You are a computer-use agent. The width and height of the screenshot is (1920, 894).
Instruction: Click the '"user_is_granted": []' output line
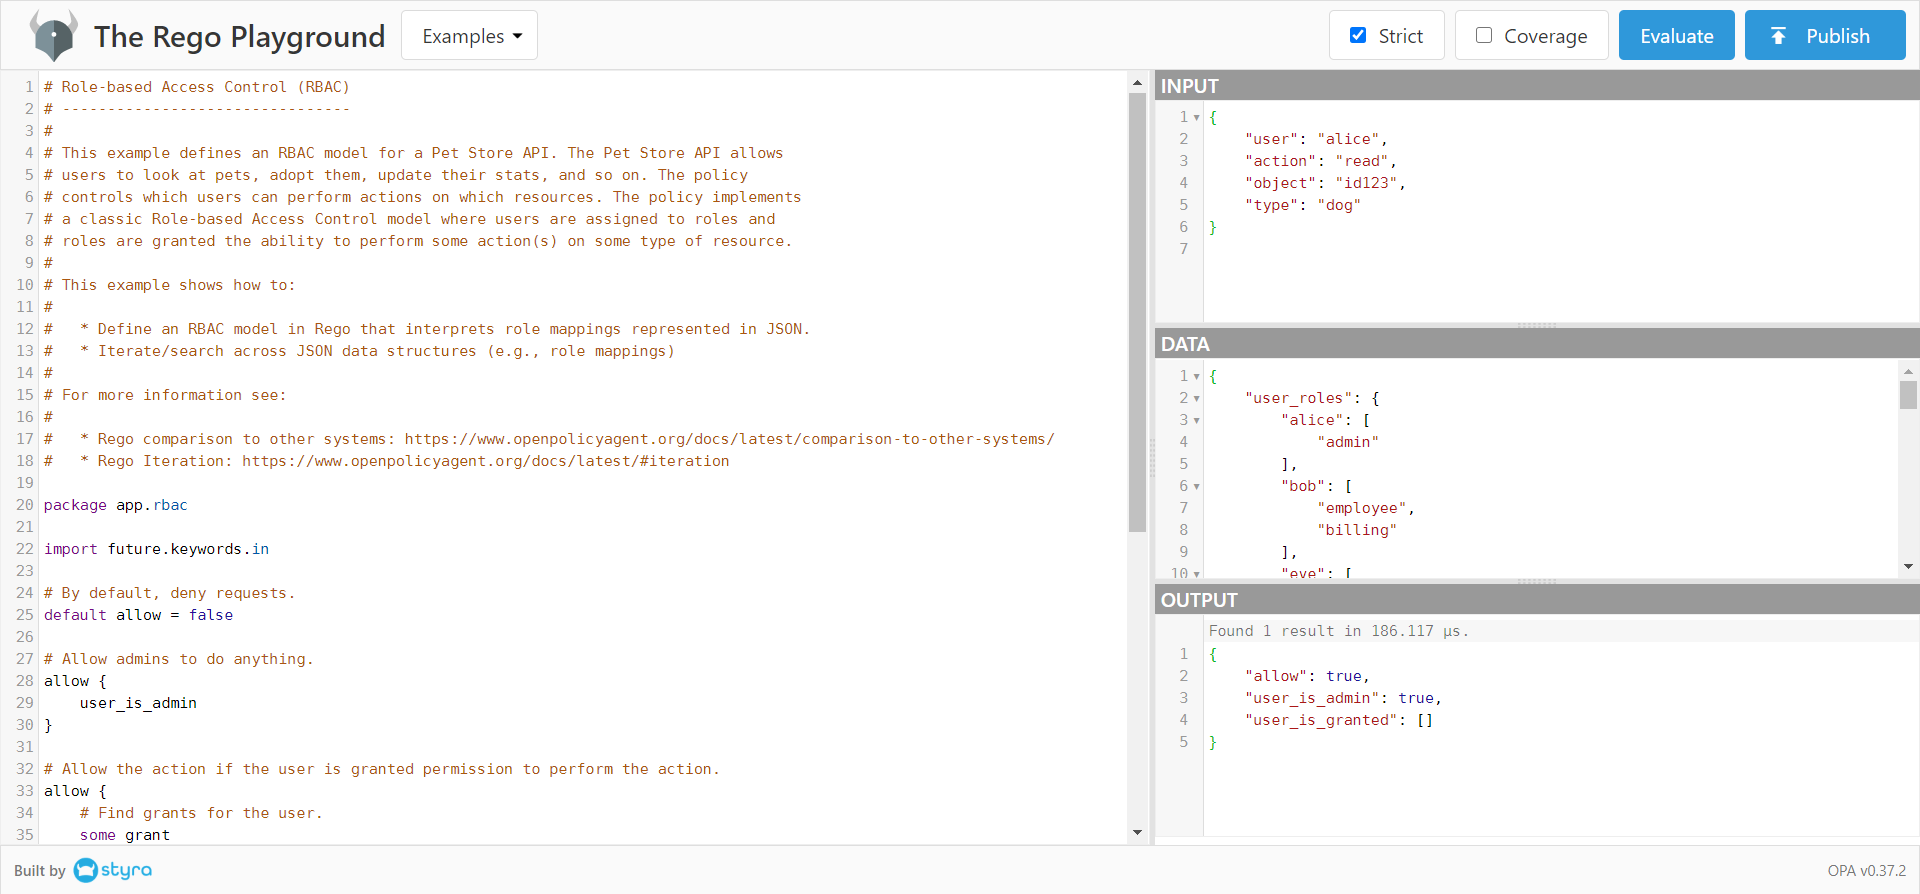tap(1339, 720)
